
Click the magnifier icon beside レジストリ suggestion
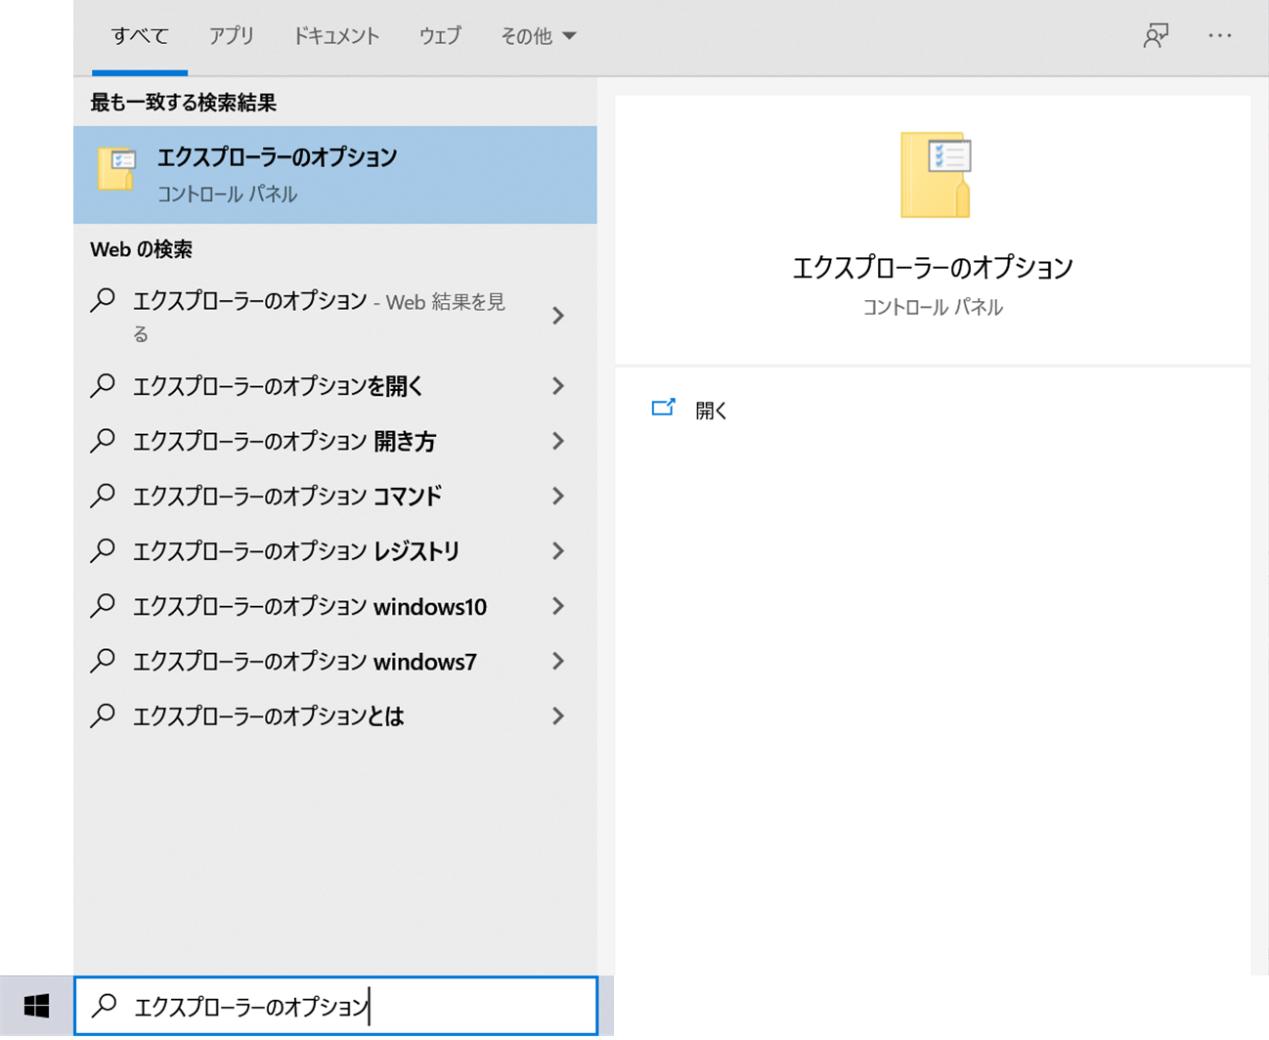tap(102, 551)
